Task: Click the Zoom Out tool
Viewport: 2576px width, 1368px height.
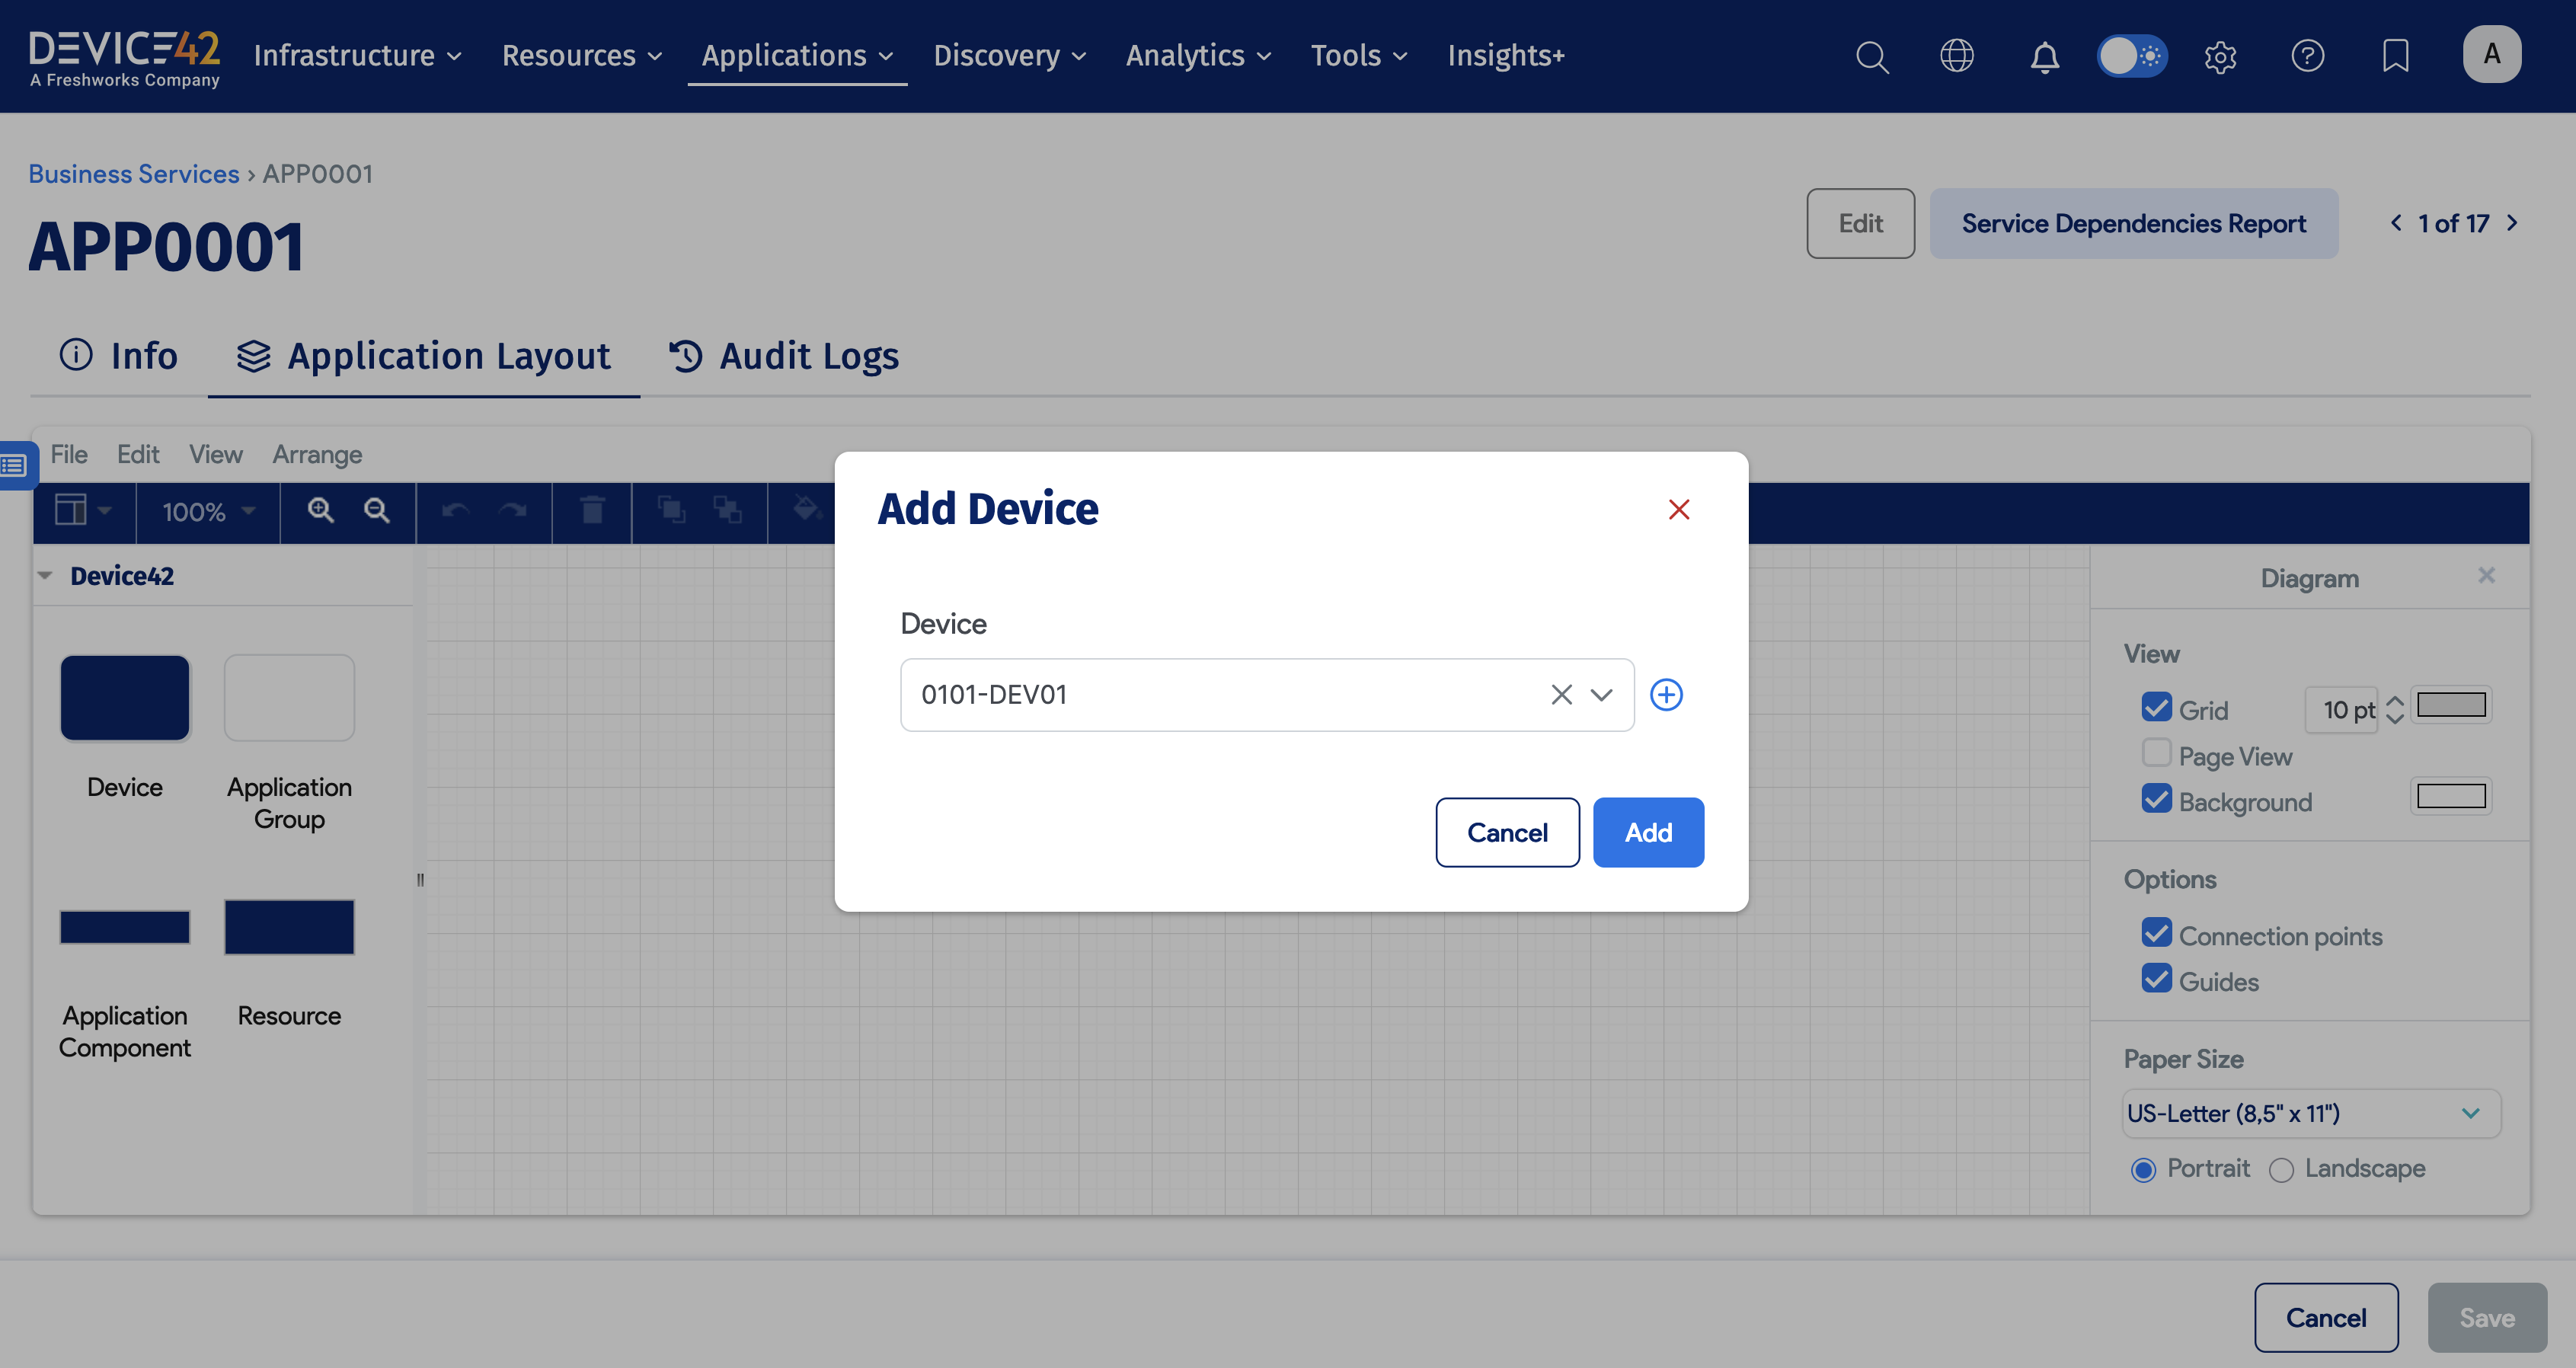Action: [377, 512]
